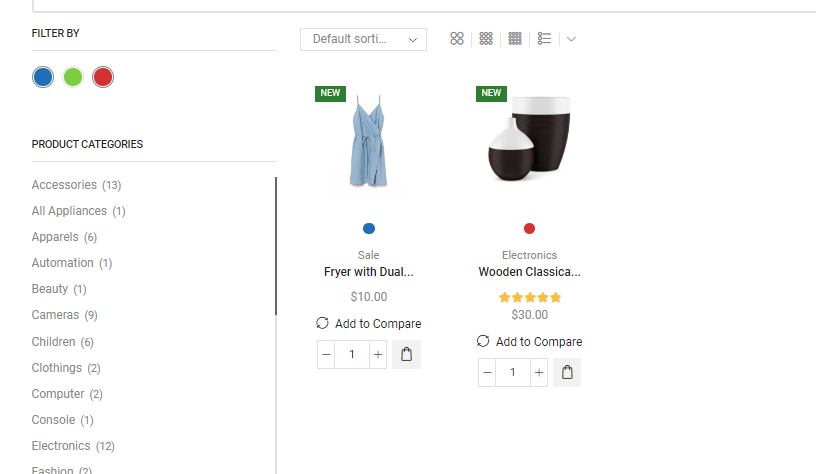
Task: Open the Wooden Classica product title
Action: point(529,272)
